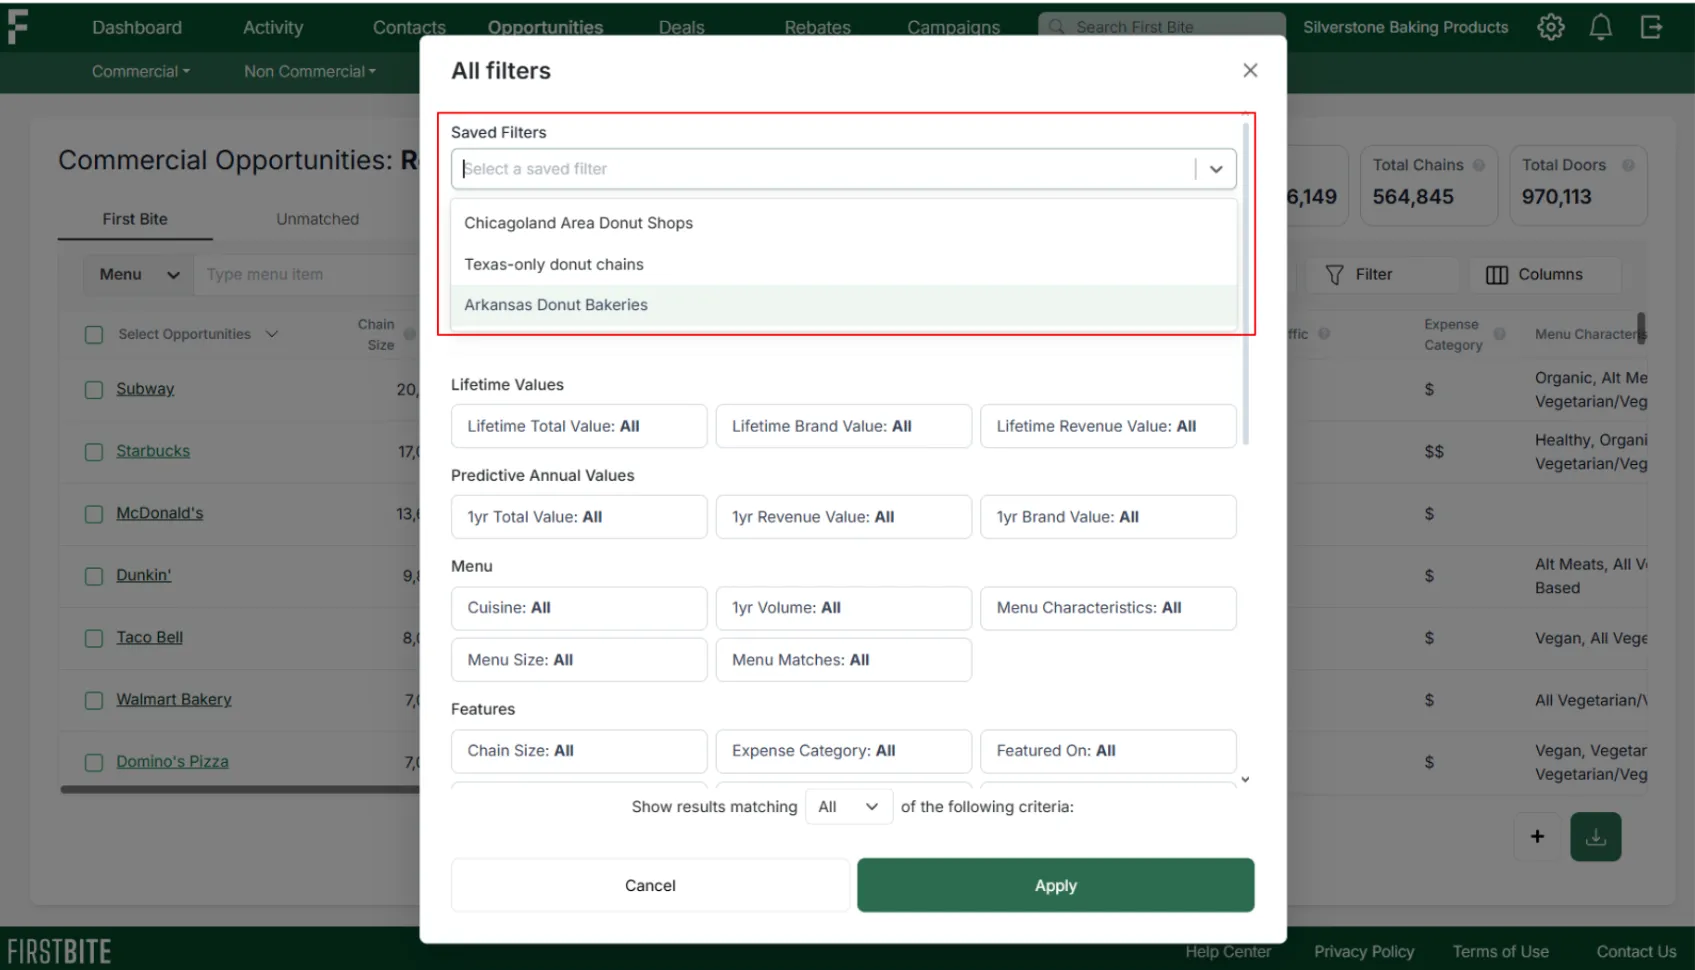Click the Filter button

pyautogui.click(x=1382, y=274)
